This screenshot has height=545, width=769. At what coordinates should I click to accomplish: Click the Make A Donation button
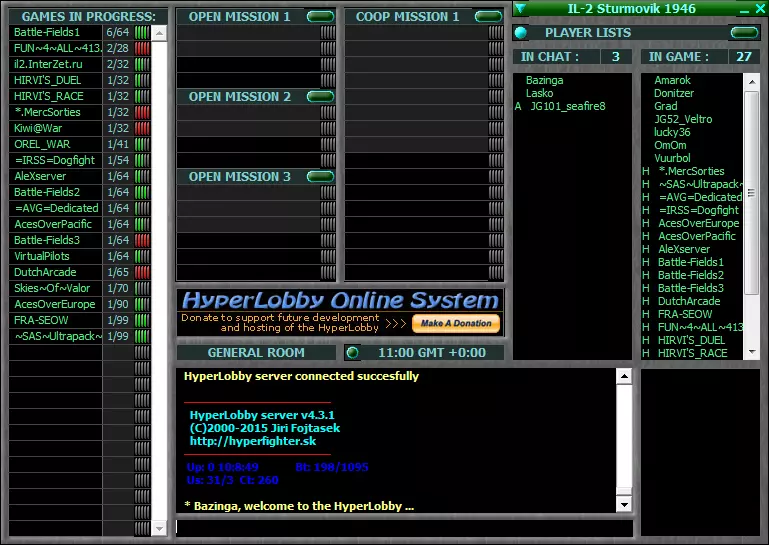[x=456, y=323]
